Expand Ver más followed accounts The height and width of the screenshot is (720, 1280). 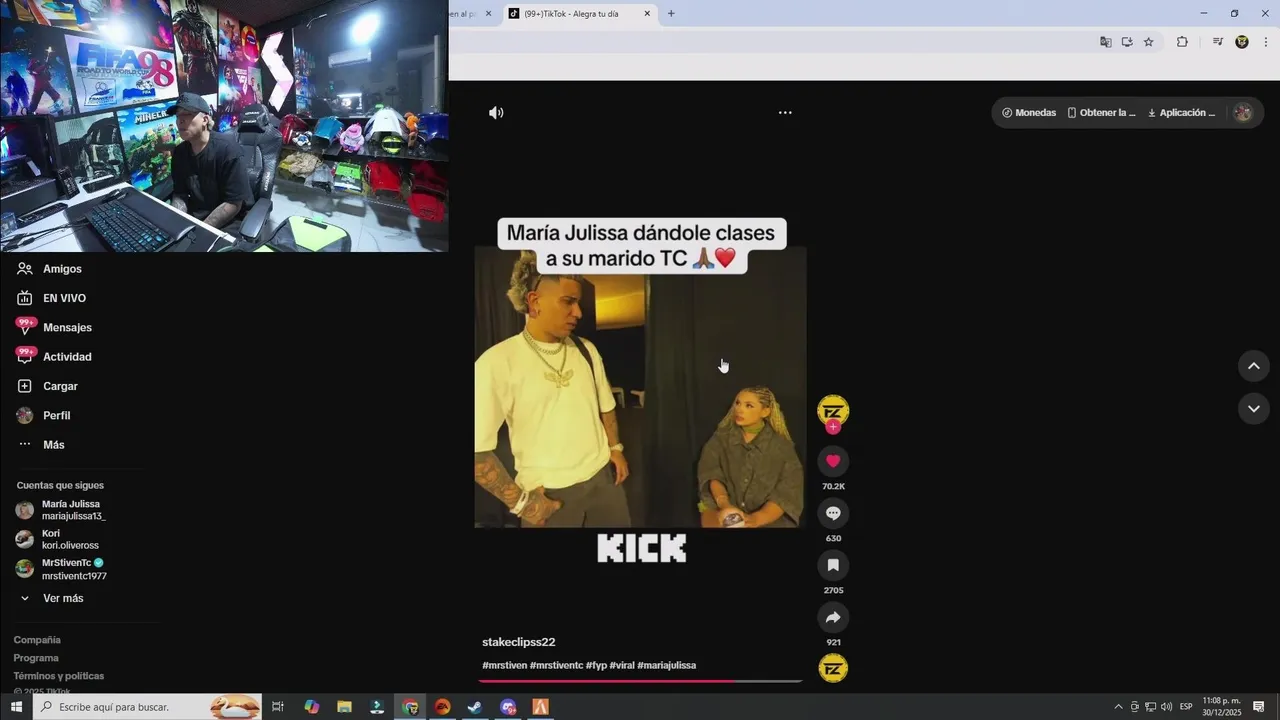(x=51, y=598)
